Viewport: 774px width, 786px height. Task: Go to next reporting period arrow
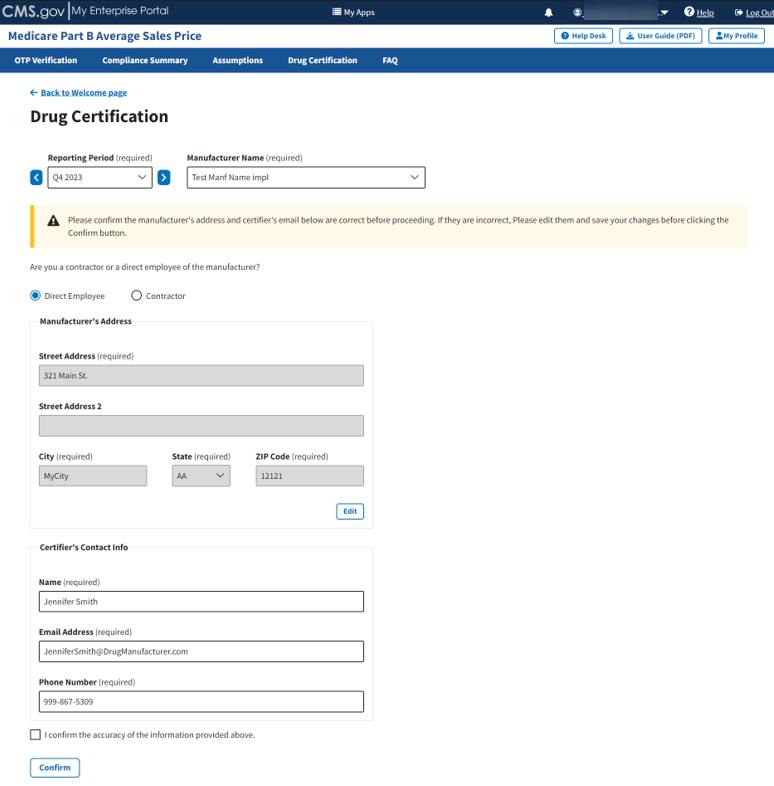click(164, 177)
